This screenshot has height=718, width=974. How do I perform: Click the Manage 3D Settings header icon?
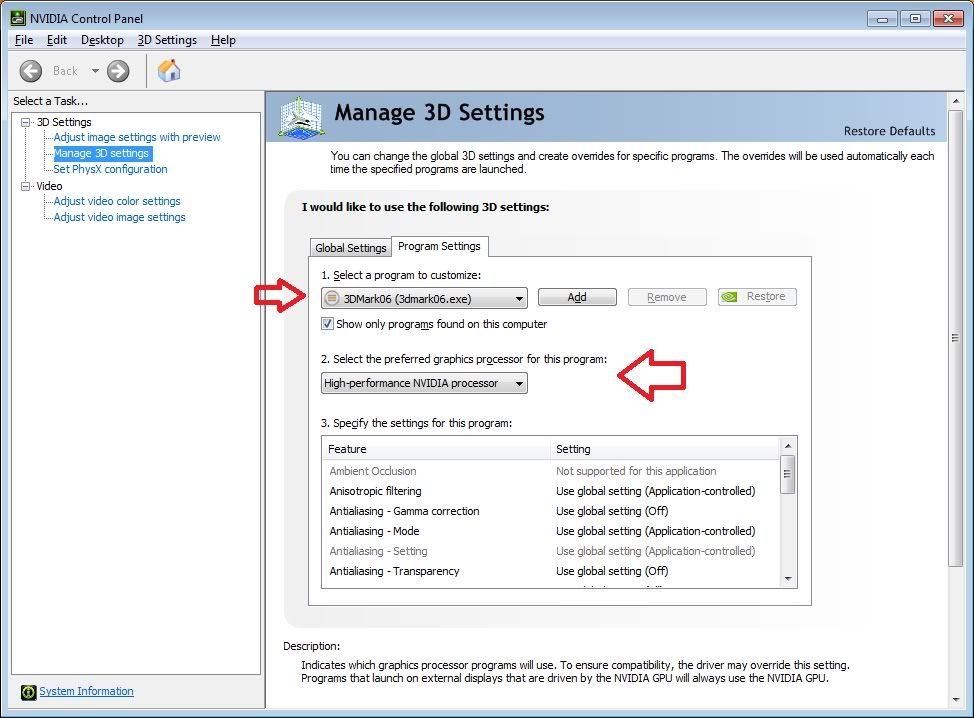coord(301,117)
